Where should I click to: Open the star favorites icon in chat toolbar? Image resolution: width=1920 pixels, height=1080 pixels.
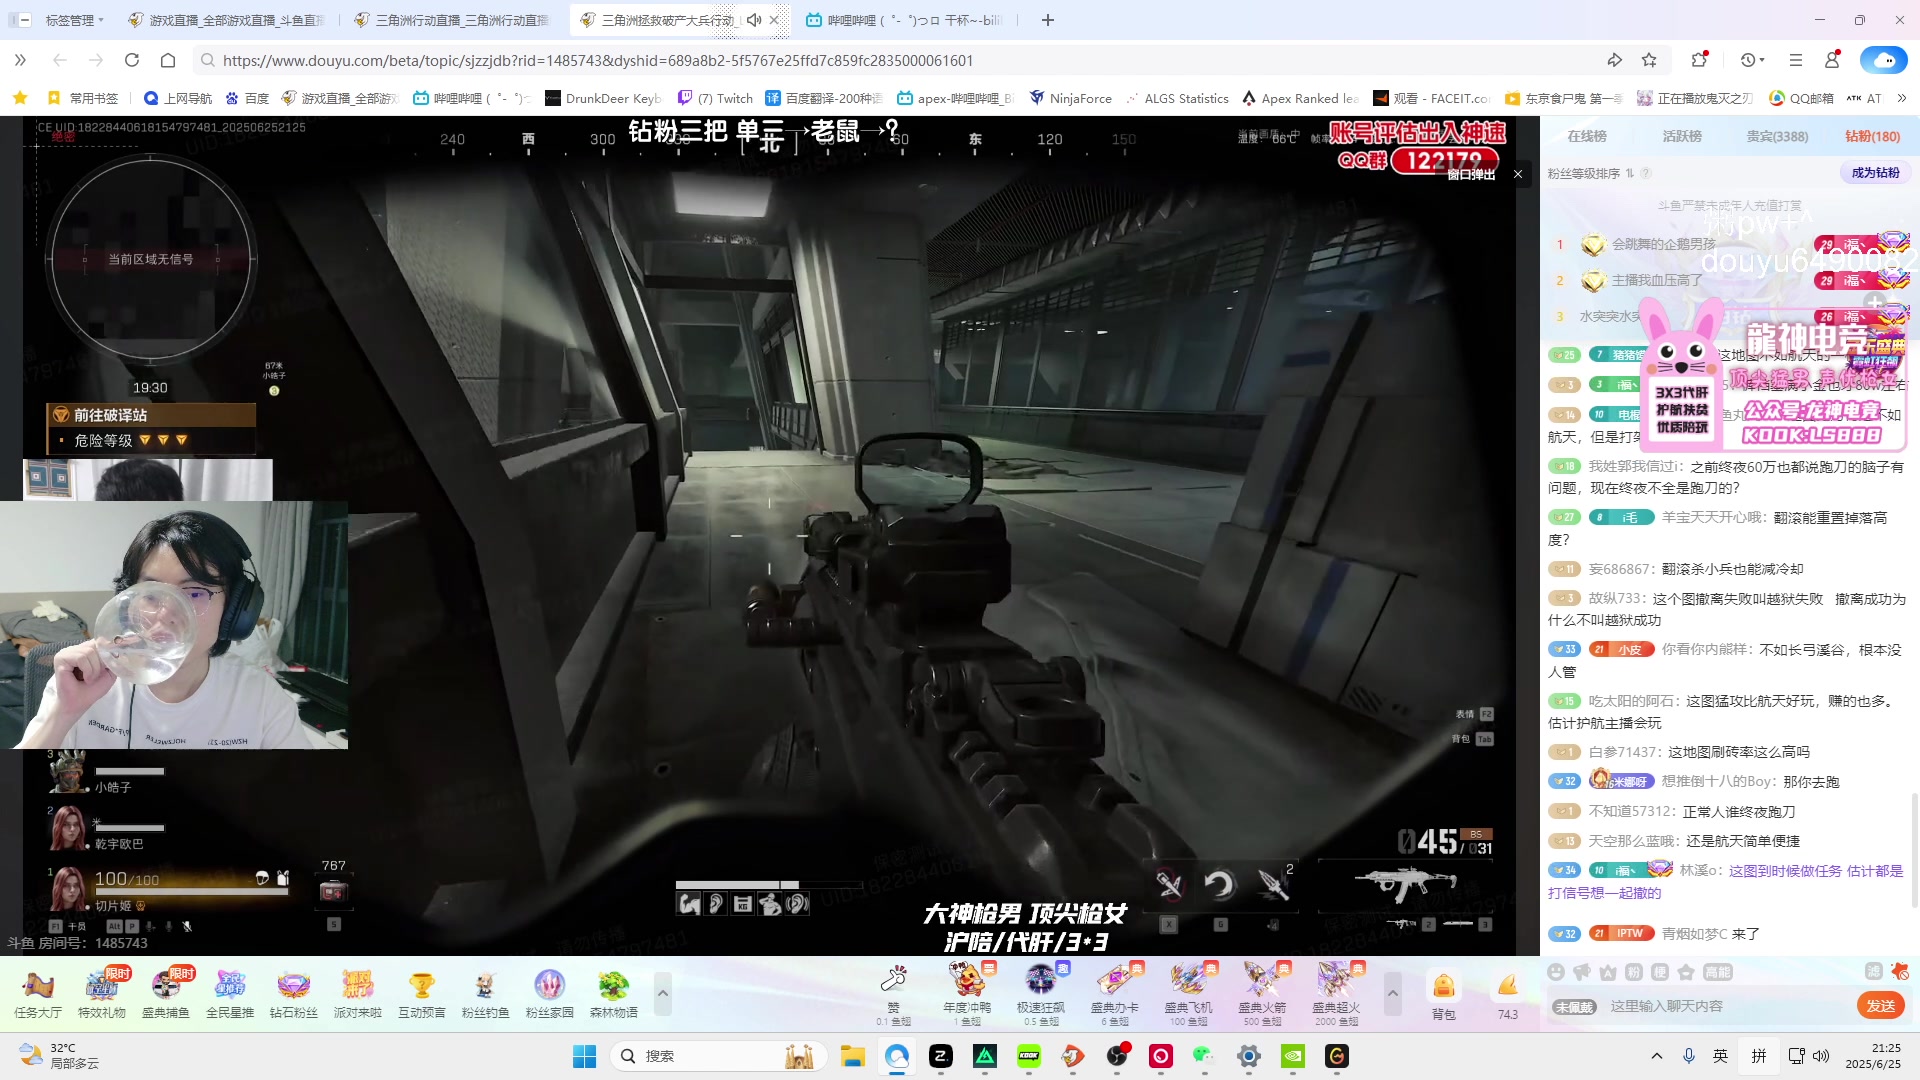[1686, 972]
